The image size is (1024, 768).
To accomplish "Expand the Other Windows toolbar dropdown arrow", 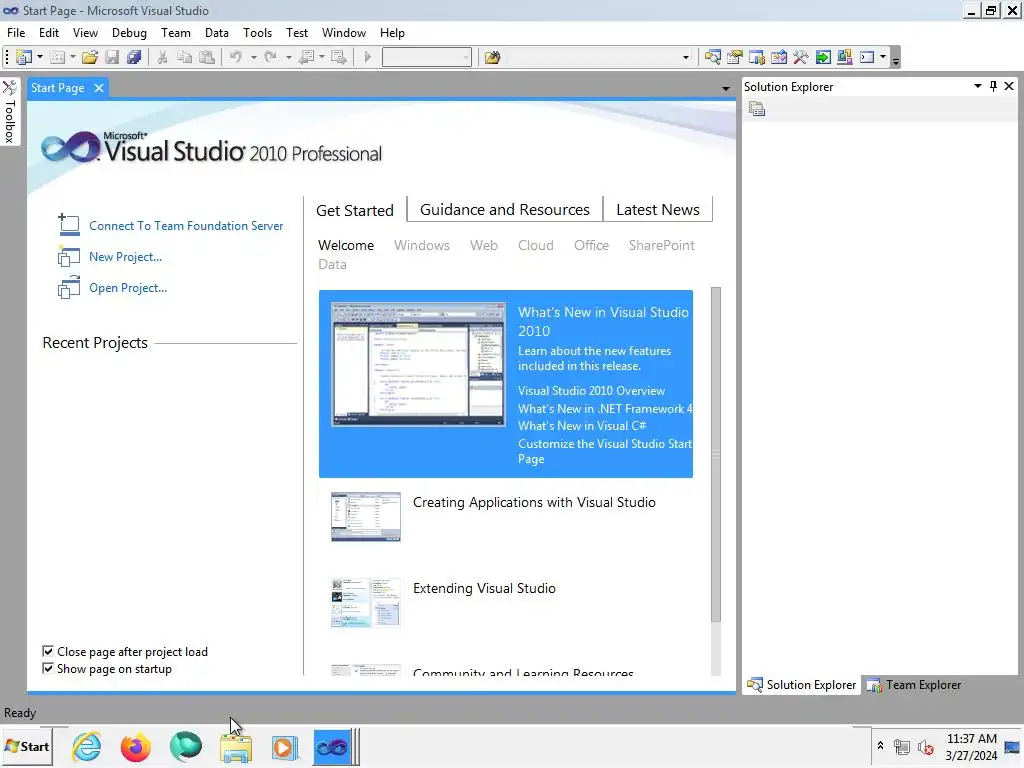I will (x=883, y=57).
